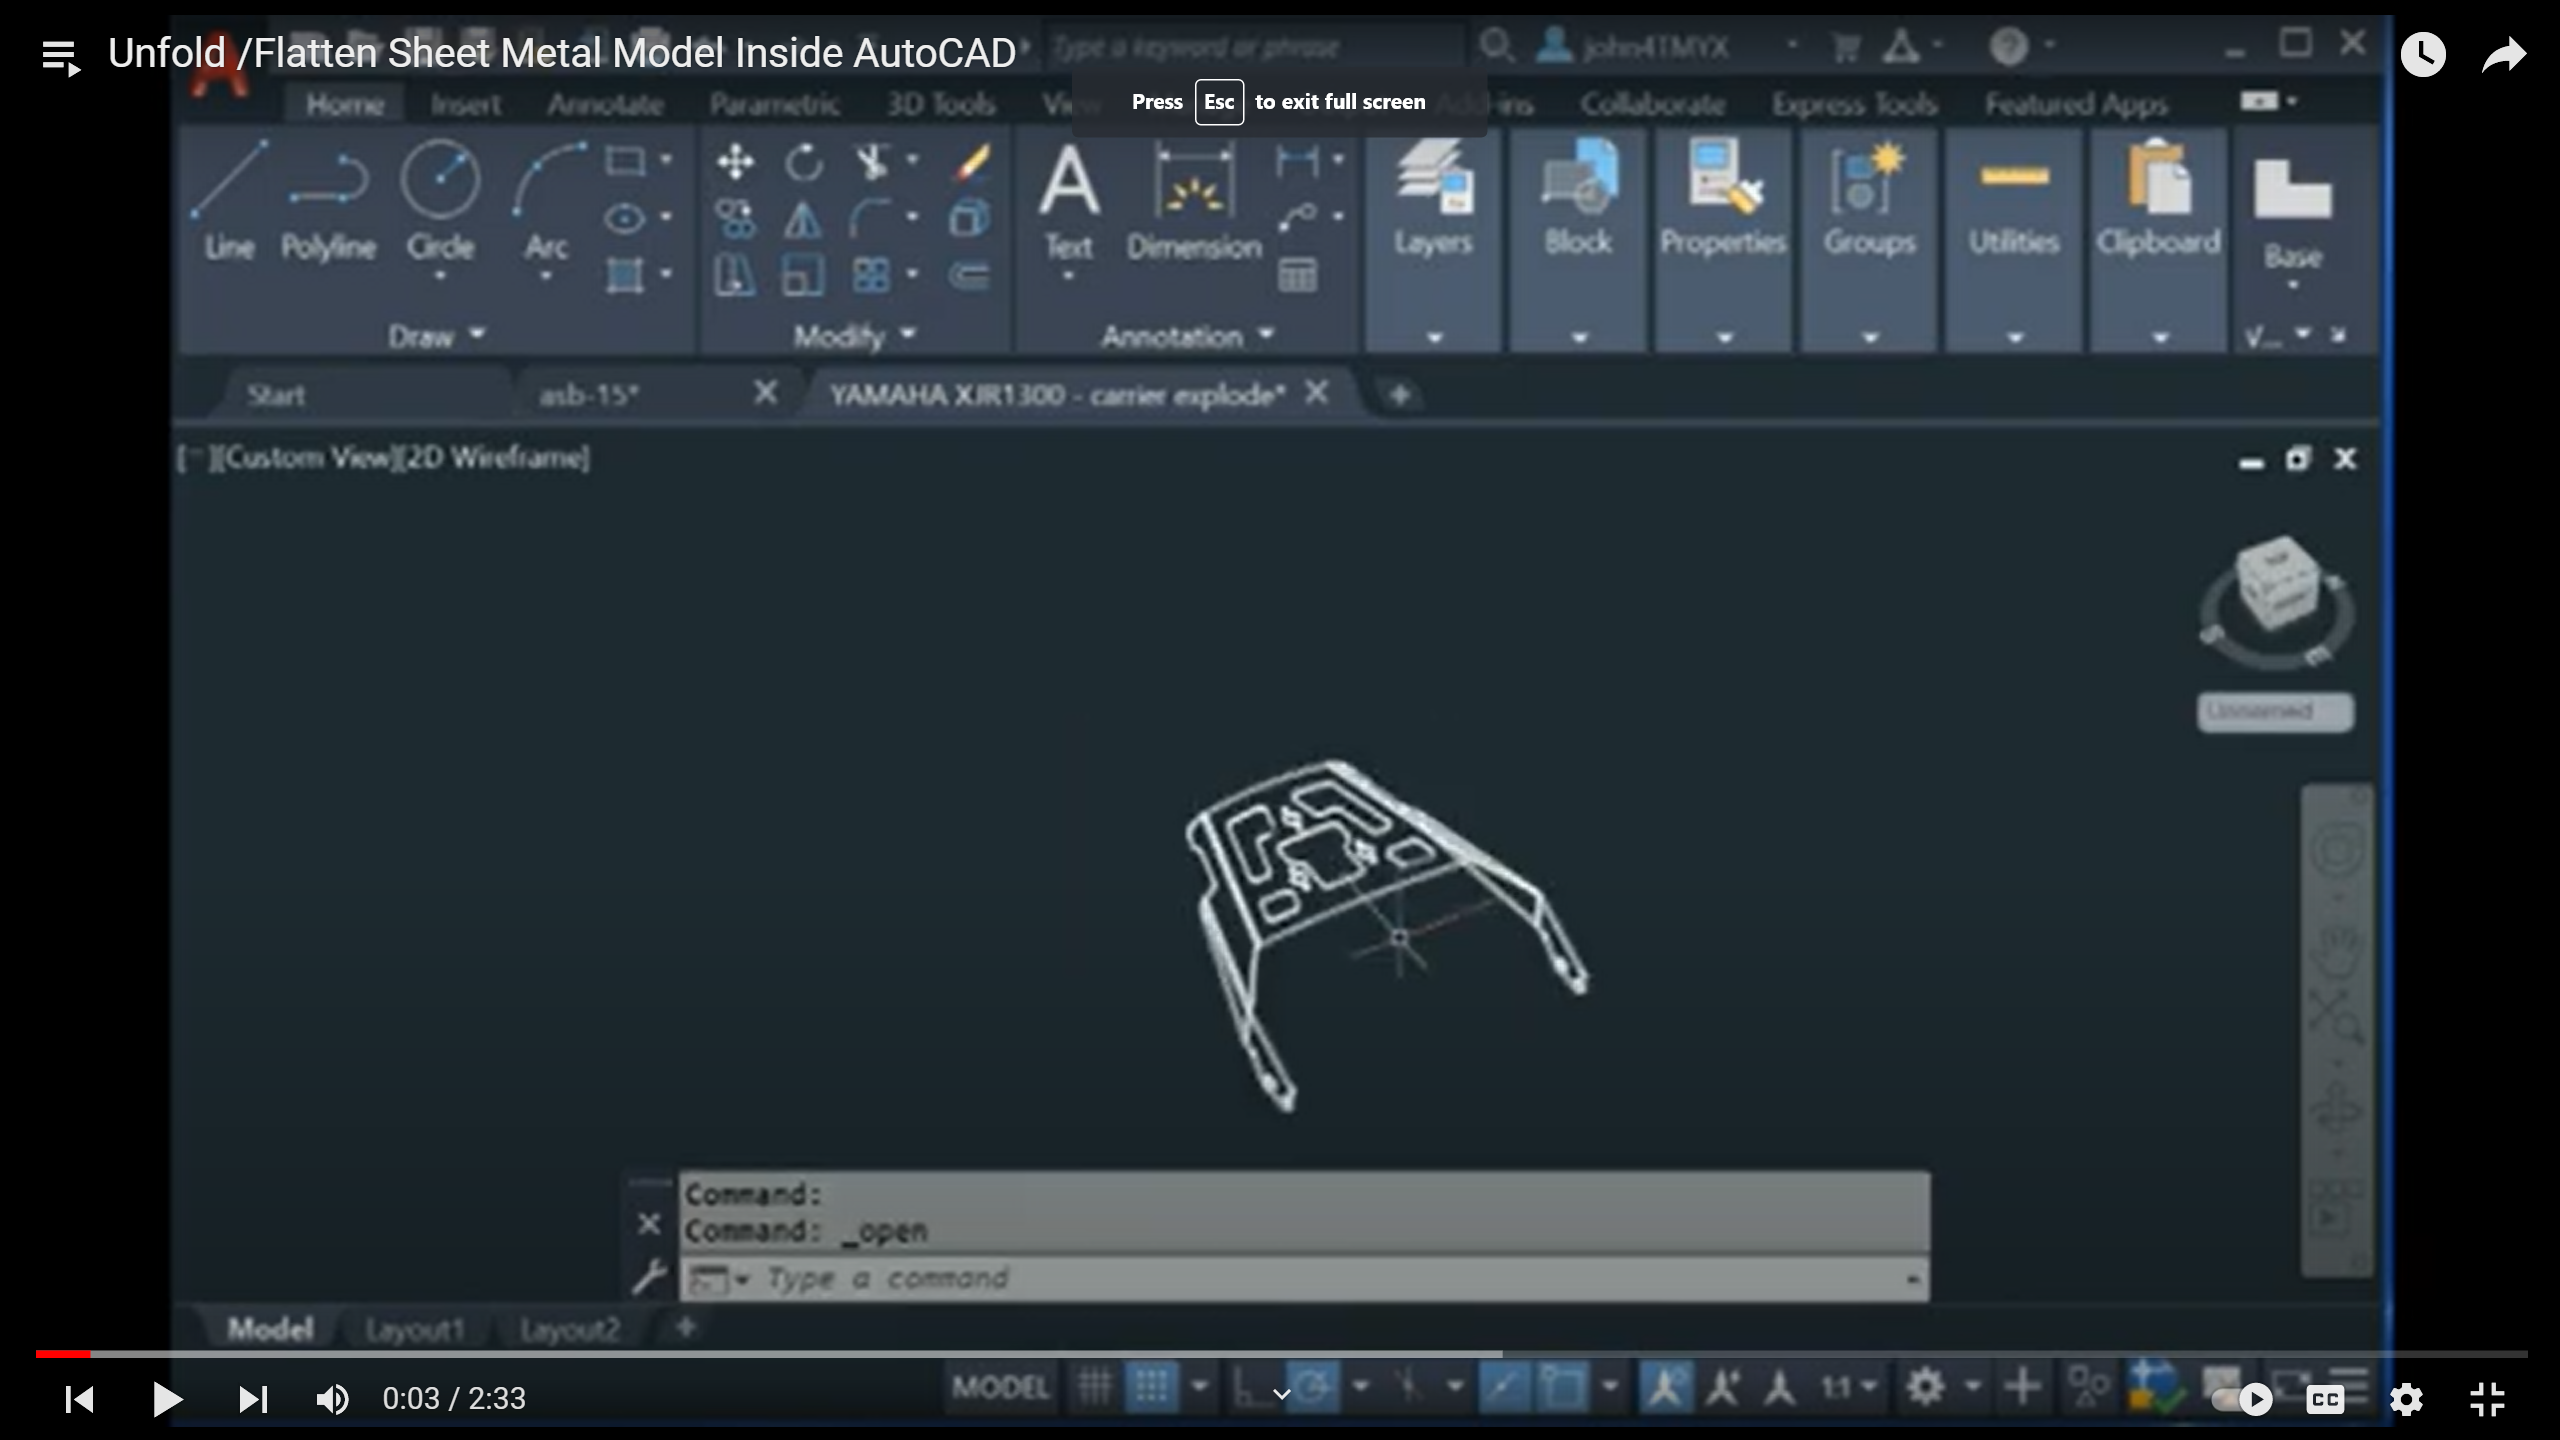Toggle YouTube autoplay switch
The width and height of the screenshot is (2560, 1440).
pos(2241,1399)
